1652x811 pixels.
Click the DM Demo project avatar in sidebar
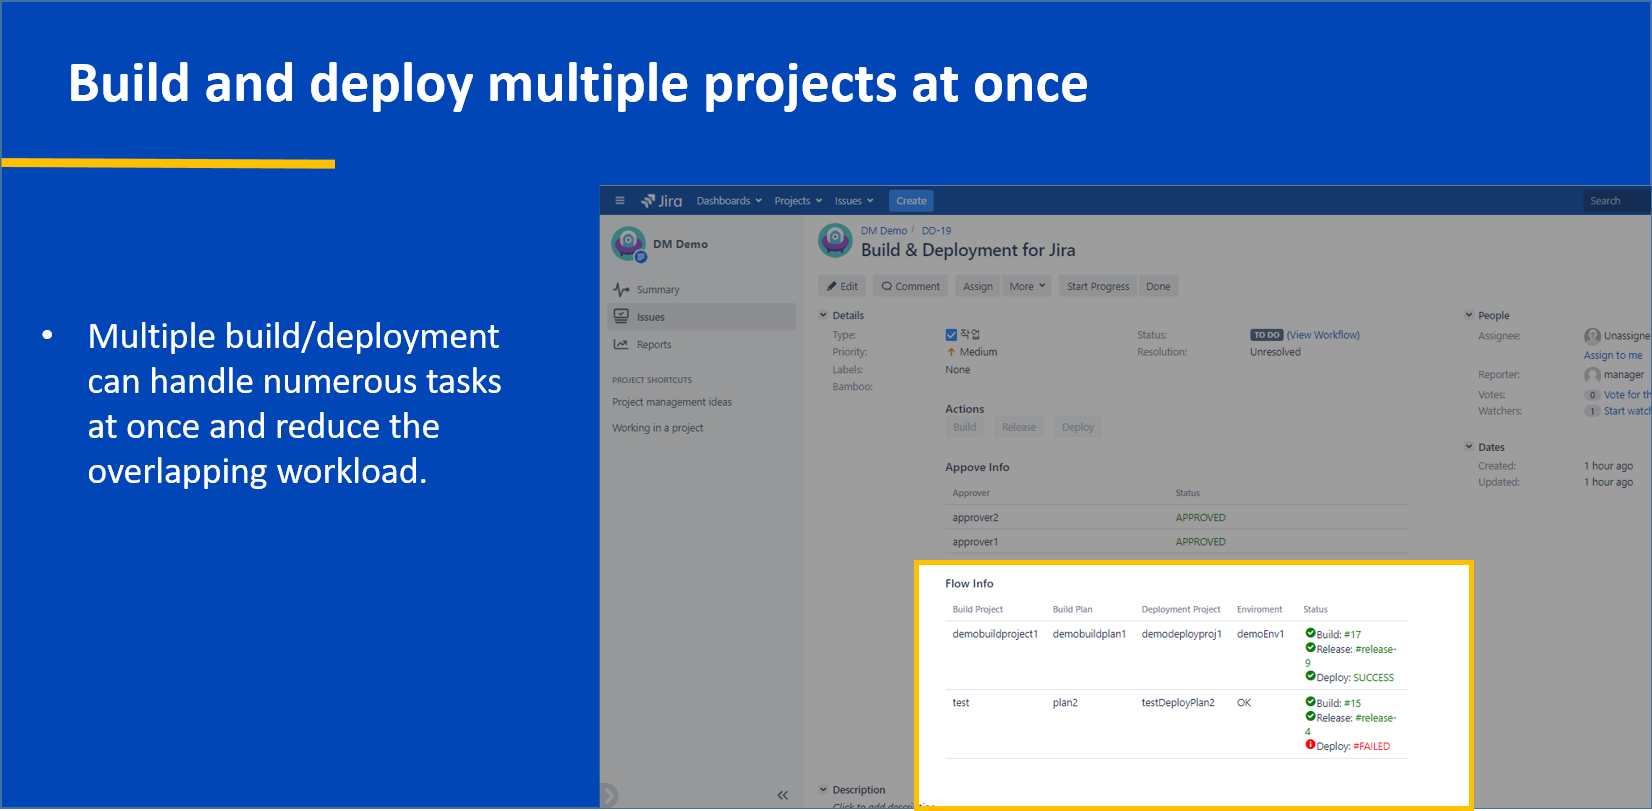point(629,243)
